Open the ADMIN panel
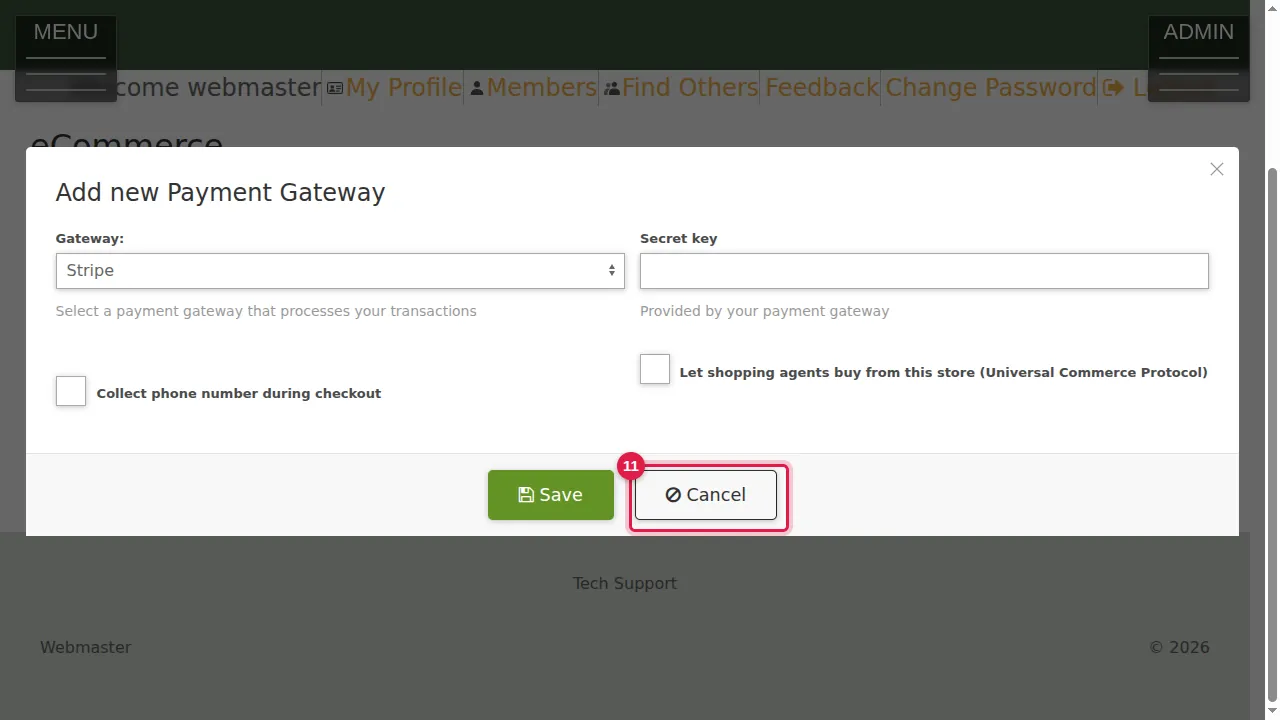This screenshot has width=1280, height=720. (x=1199, y=58)
